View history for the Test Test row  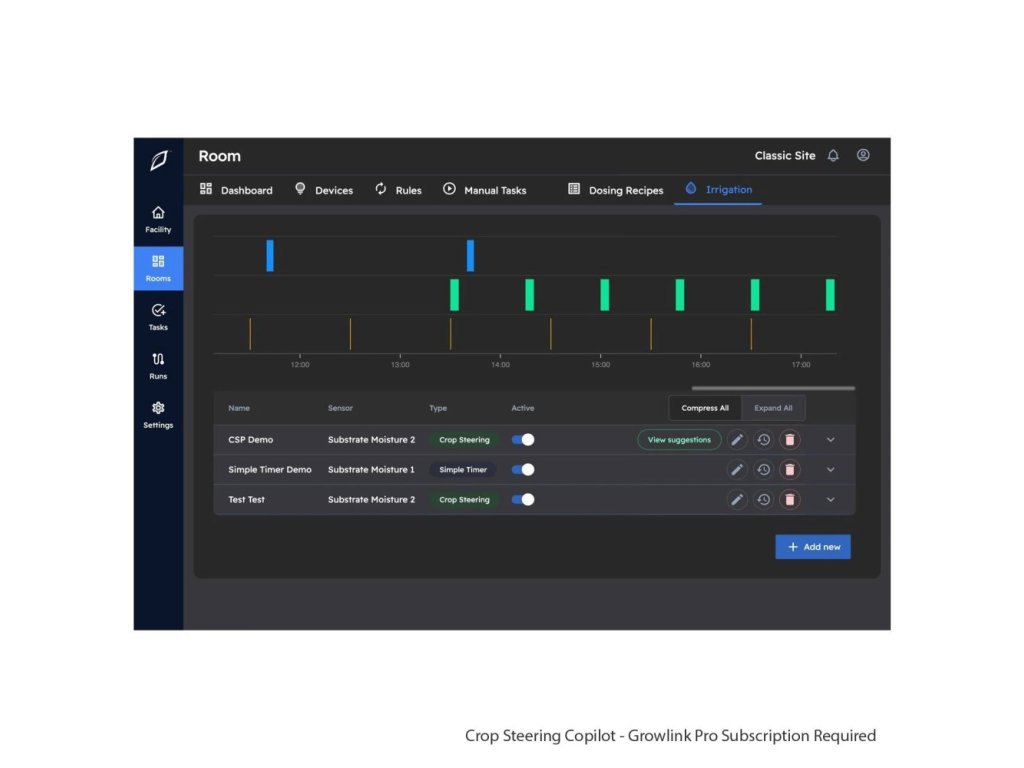[763, 500]
